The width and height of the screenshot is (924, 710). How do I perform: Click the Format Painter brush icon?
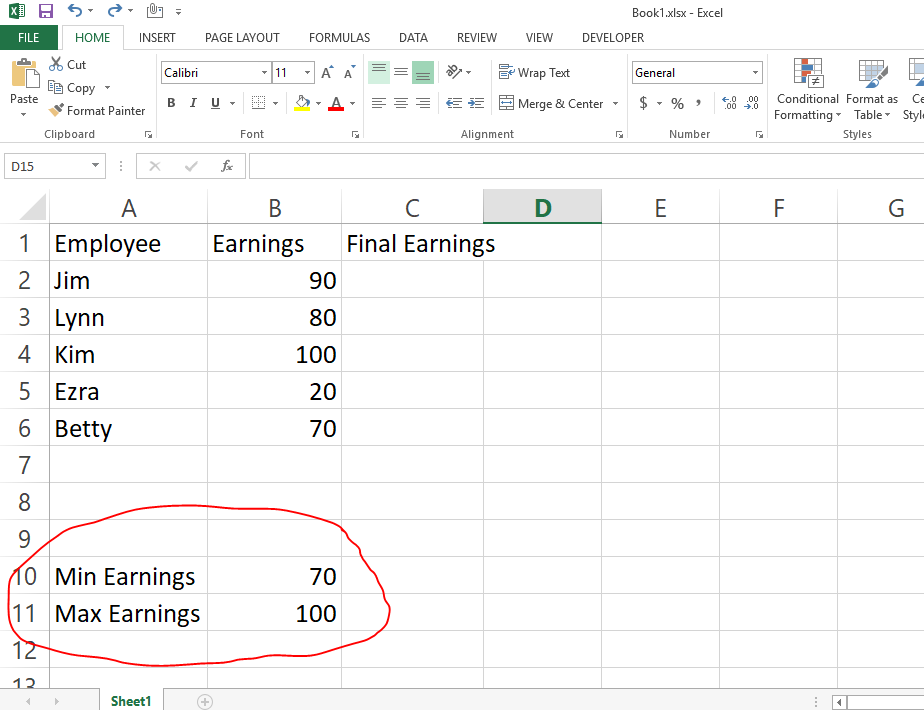pos(56,111)
